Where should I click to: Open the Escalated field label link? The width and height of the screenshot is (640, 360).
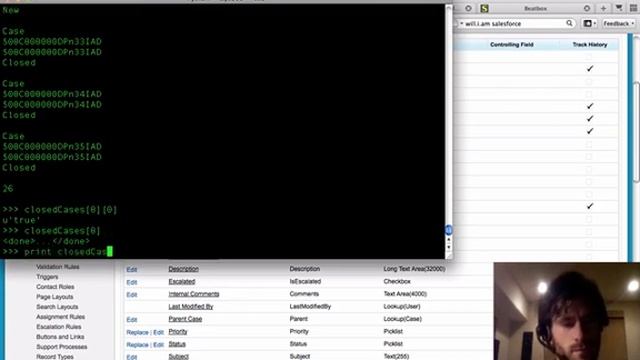[x=182, y=282]
